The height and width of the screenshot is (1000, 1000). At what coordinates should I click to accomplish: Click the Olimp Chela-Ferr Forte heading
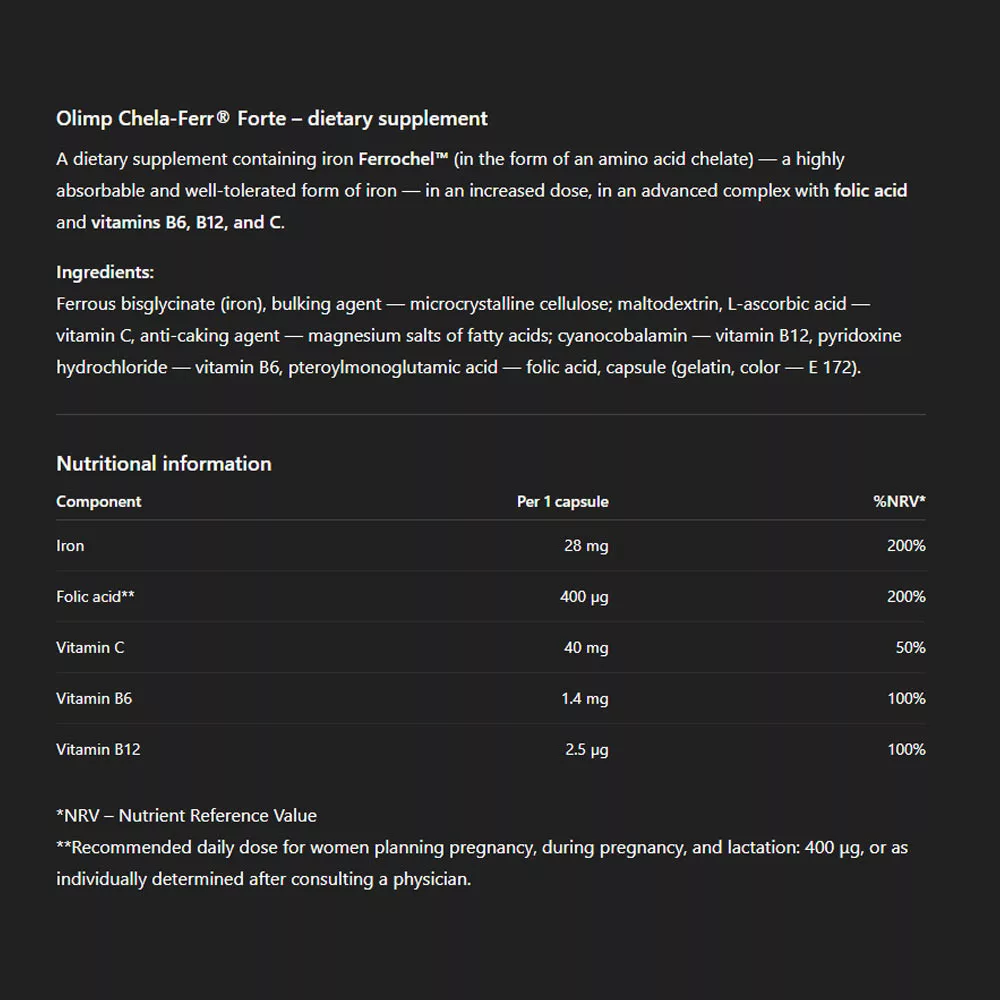tap(272, 119)
